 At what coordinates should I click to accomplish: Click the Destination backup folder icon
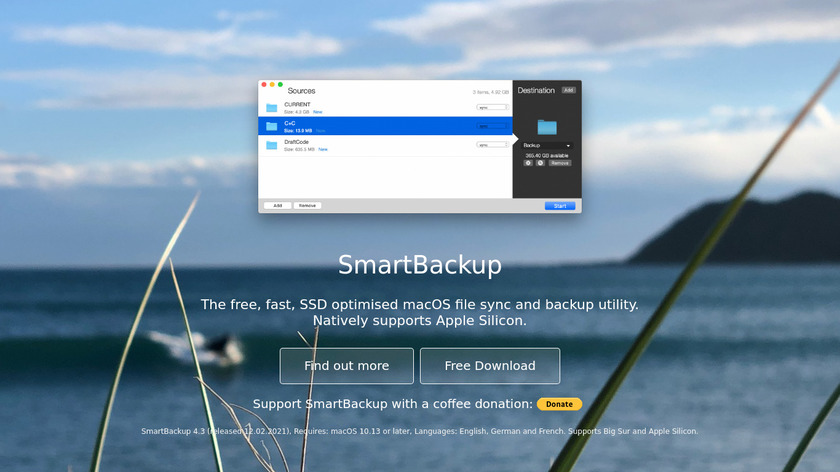[x=547, y=127]
